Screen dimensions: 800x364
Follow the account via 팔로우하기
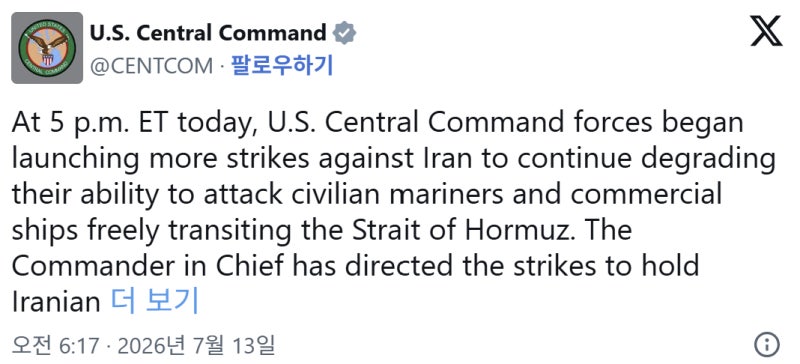click(282, 65)
